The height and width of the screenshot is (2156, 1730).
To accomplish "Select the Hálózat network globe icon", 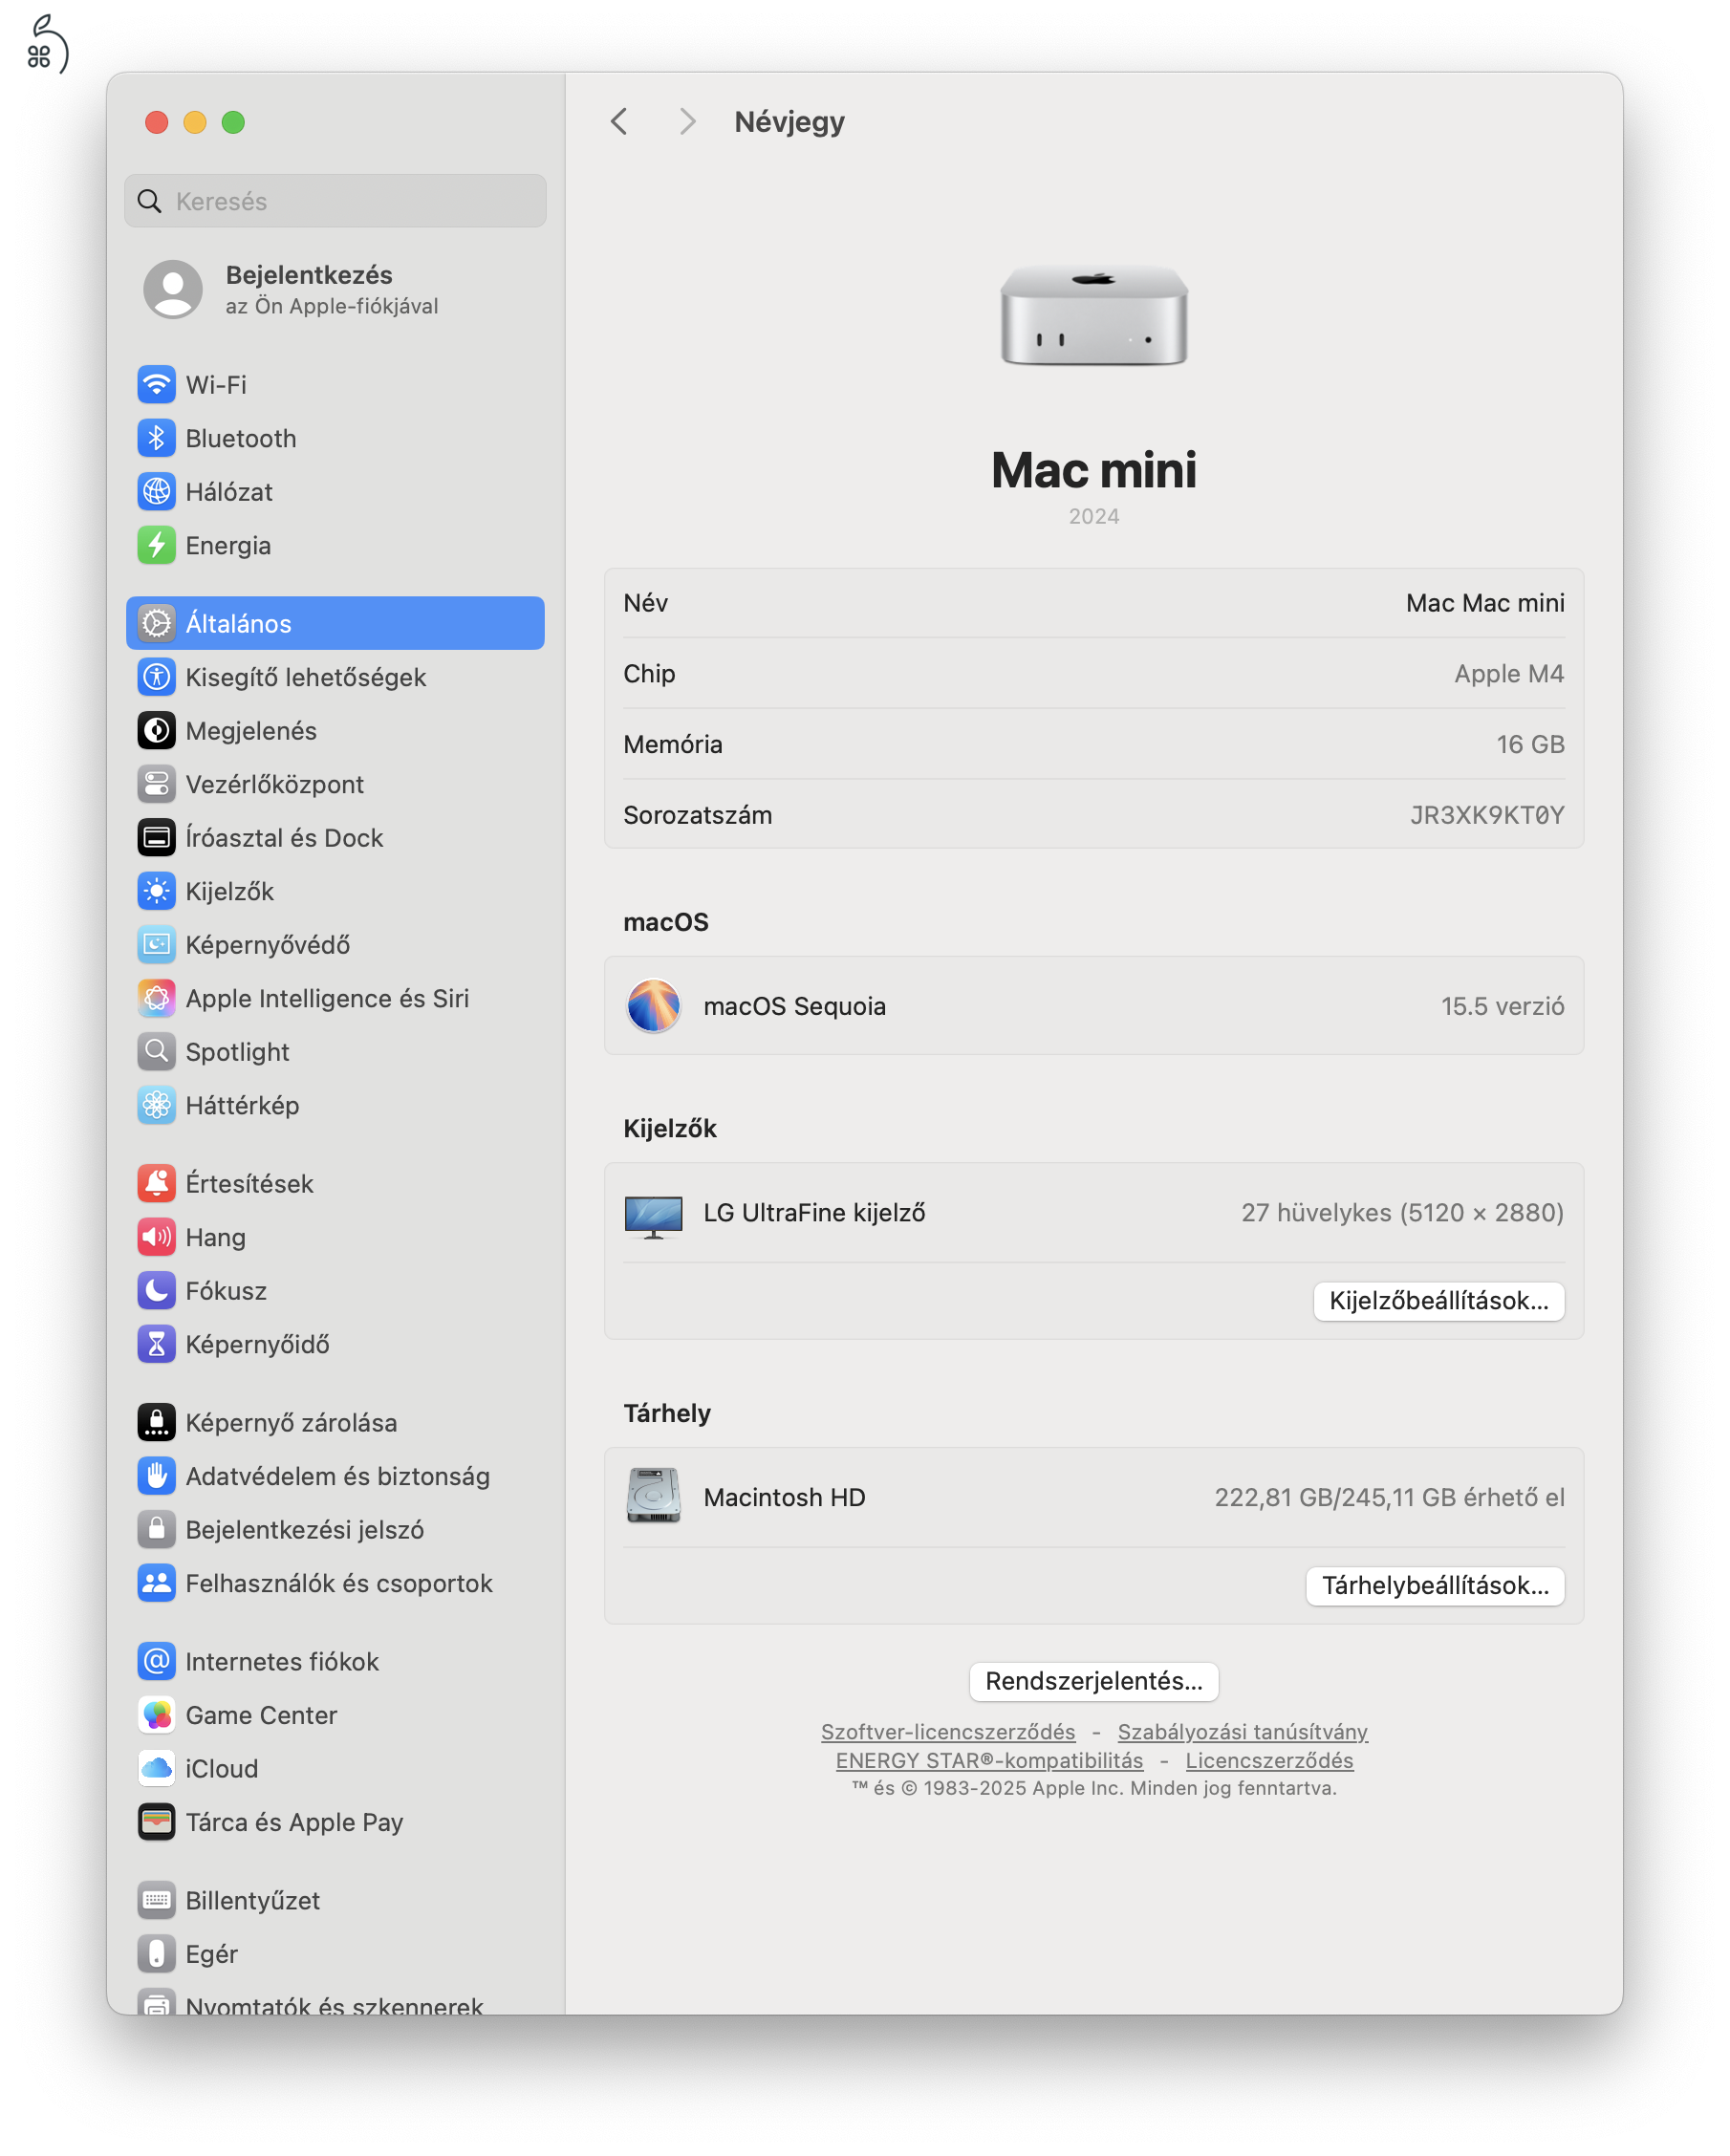I will pos(156,492).
